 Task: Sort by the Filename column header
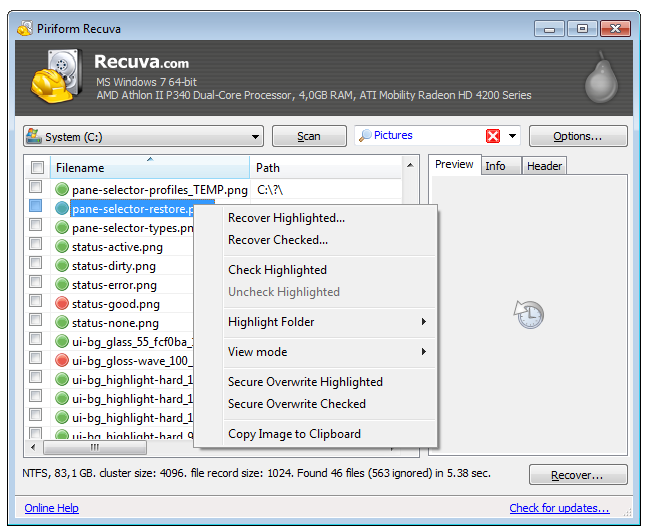click(150, 167)
